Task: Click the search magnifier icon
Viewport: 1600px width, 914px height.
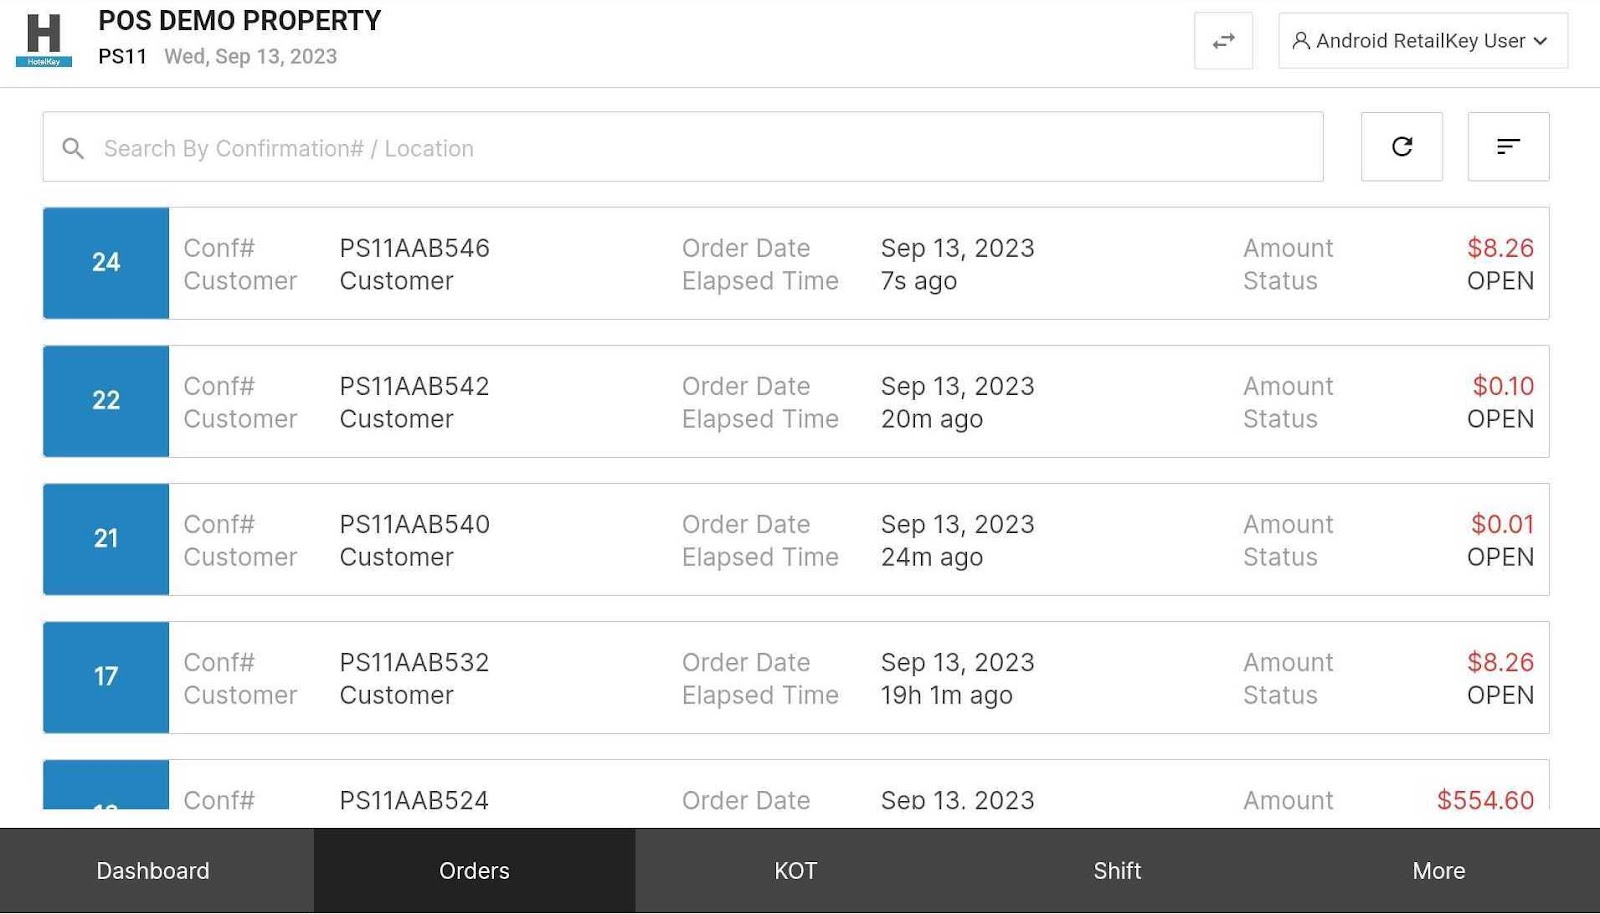Action: click(x=73, y=149)
